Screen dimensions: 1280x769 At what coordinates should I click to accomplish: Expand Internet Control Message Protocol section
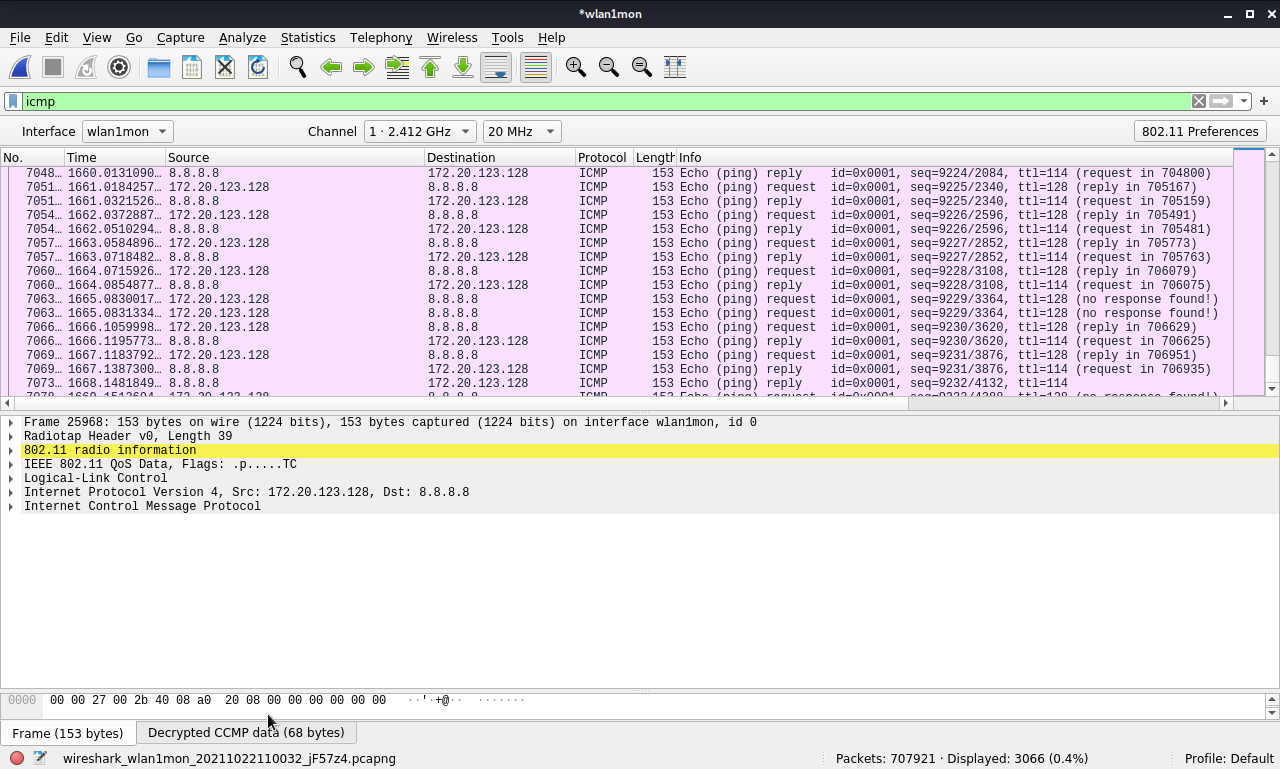pos(11,506)
